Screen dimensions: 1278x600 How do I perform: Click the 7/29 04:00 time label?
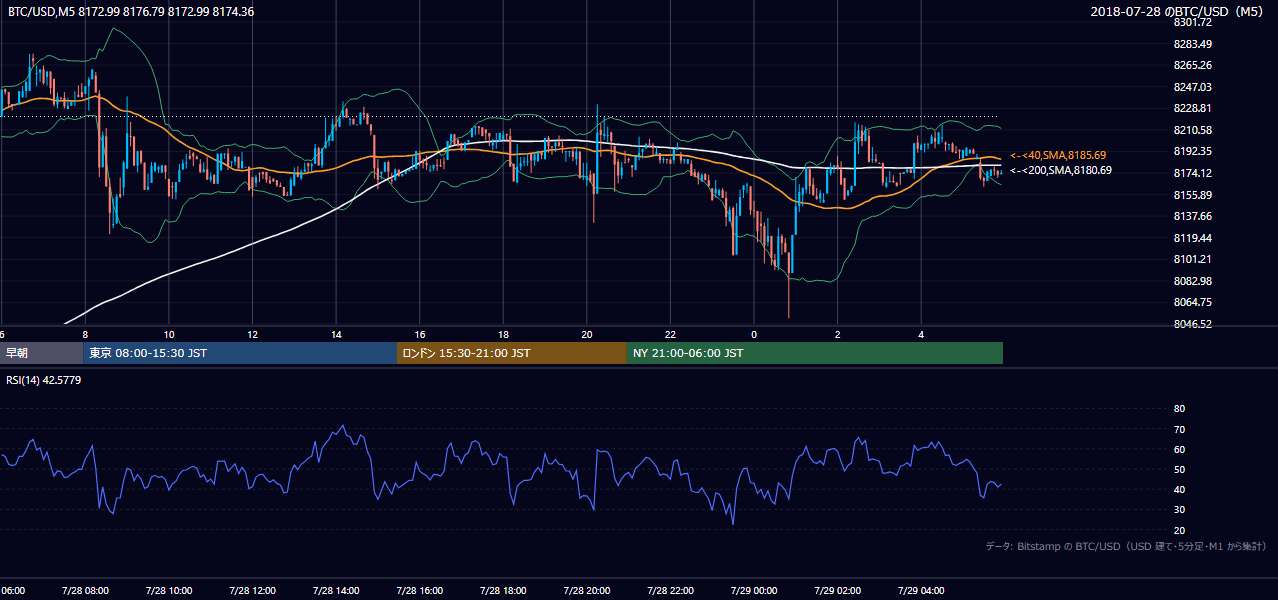click(920, 591)
